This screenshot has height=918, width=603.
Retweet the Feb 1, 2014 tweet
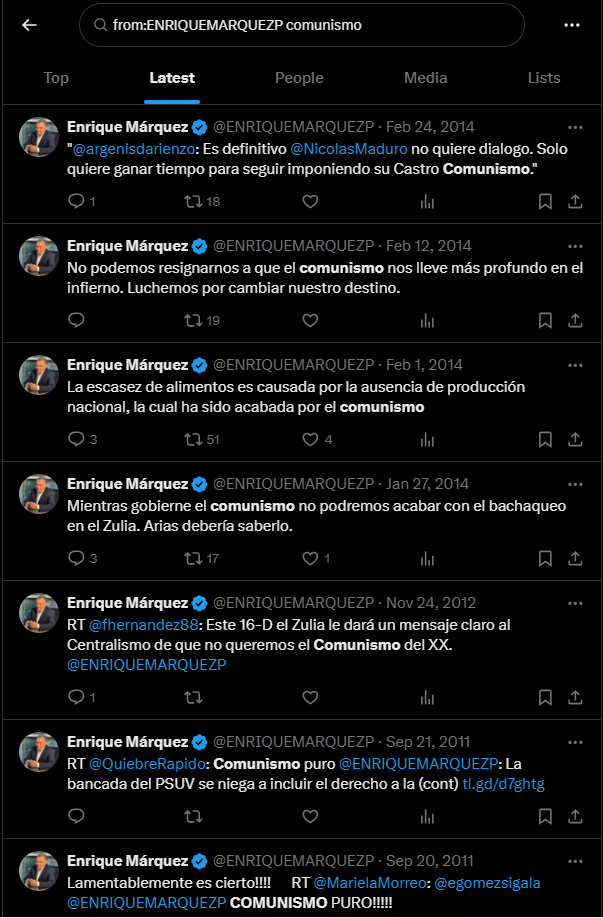193,440
